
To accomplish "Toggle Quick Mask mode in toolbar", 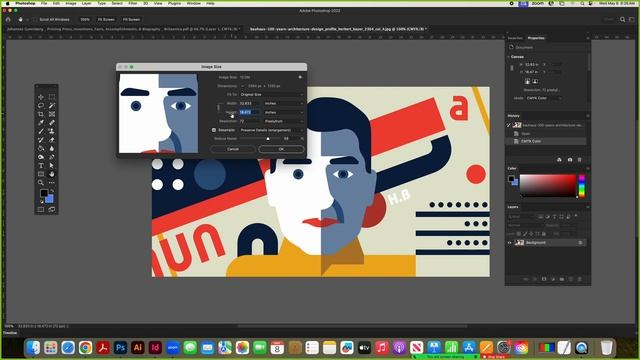I will 41,209.
